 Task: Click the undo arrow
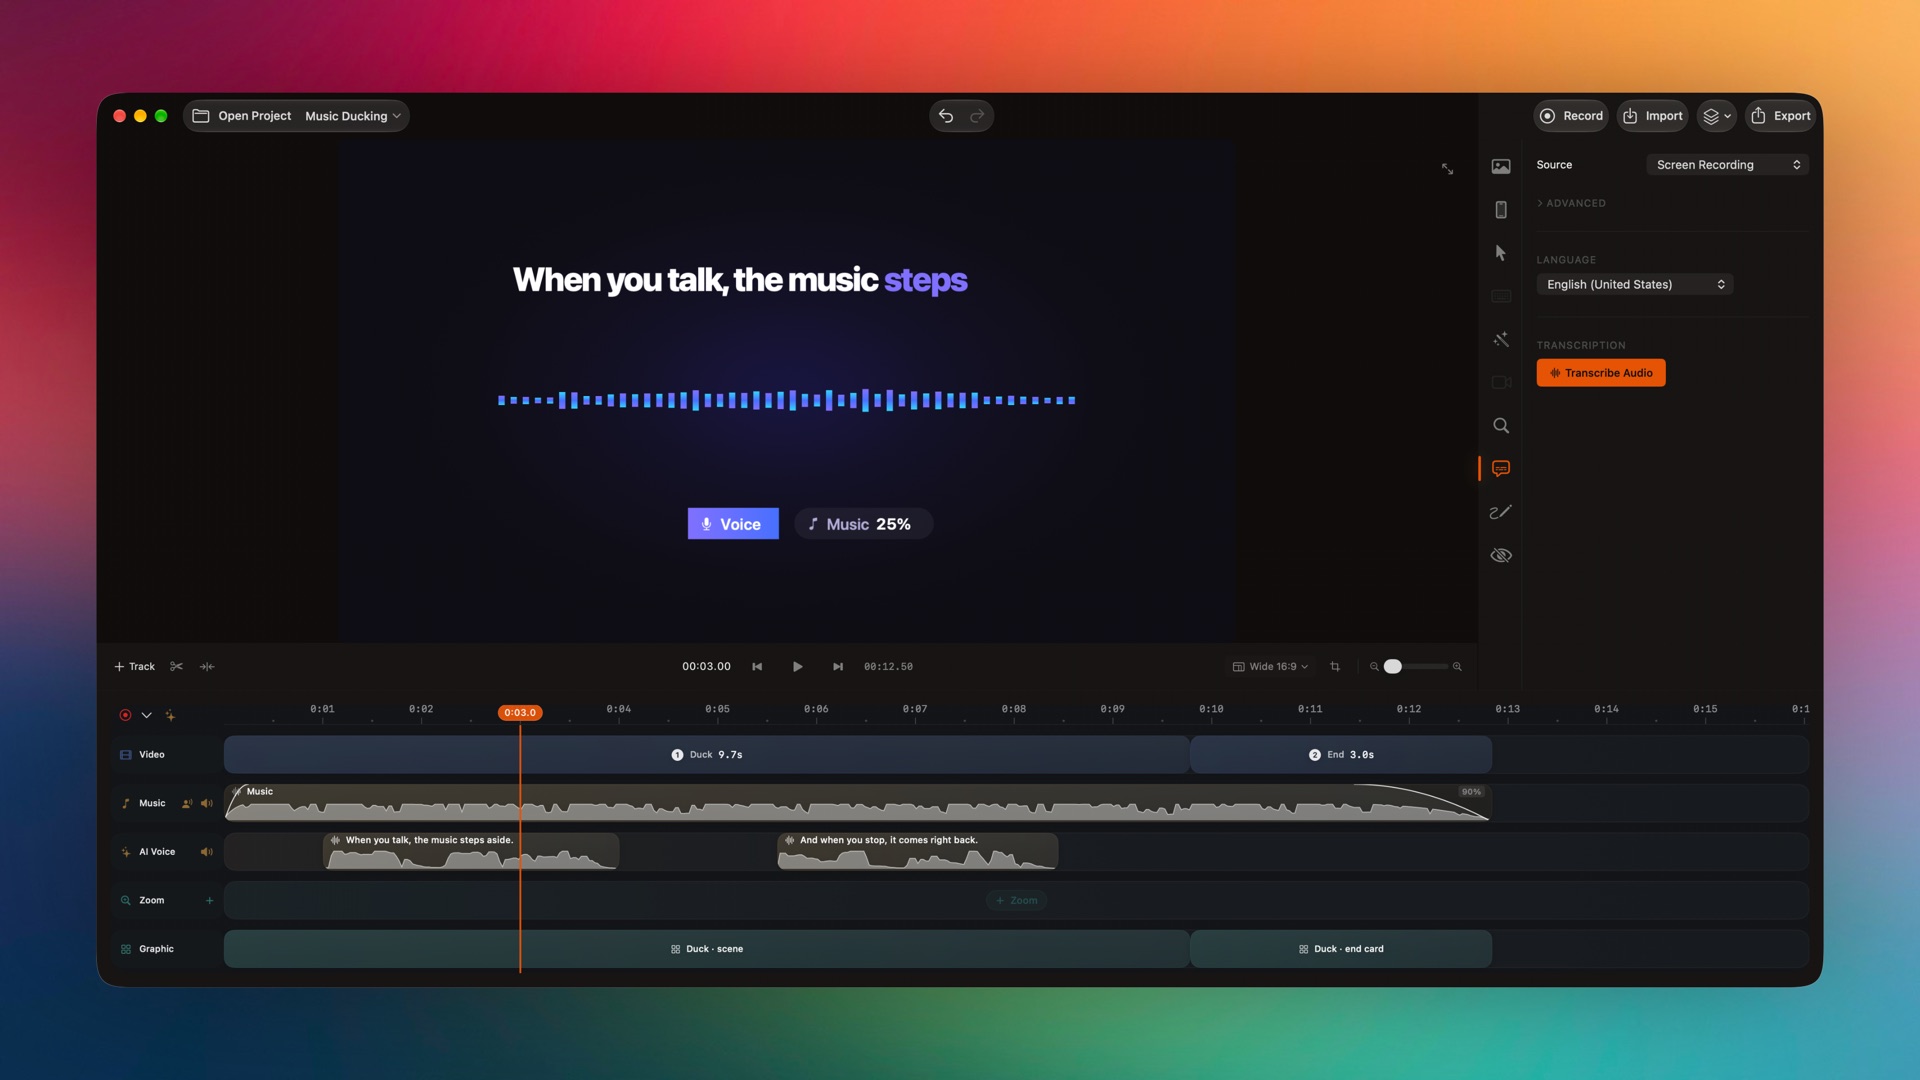946,116
